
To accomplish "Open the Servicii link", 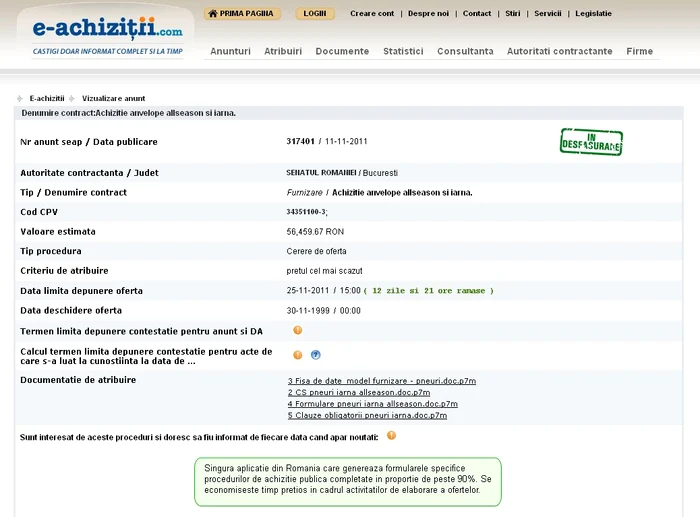I will coord(548,13).
